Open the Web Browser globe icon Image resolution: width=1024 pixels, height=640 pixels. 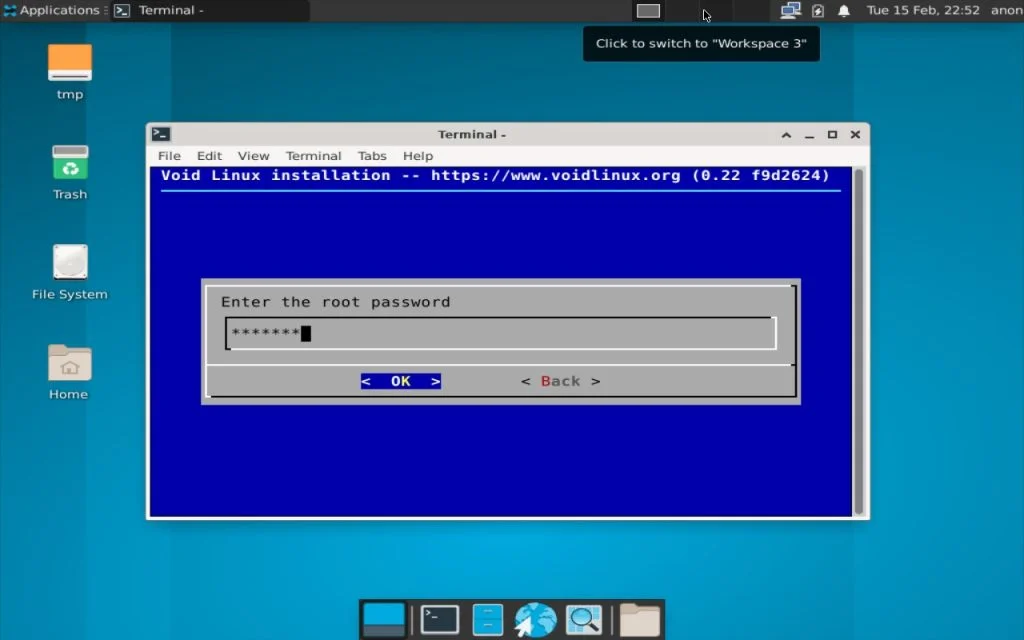pyautogui.click(x=535, y=618)
